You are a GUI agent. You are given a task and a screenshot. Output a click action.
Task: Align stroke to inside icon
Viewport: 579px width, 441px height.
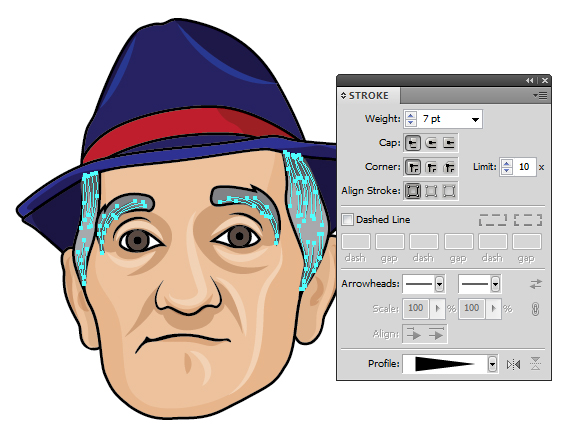pyautogui.click(x=431, y=191)
